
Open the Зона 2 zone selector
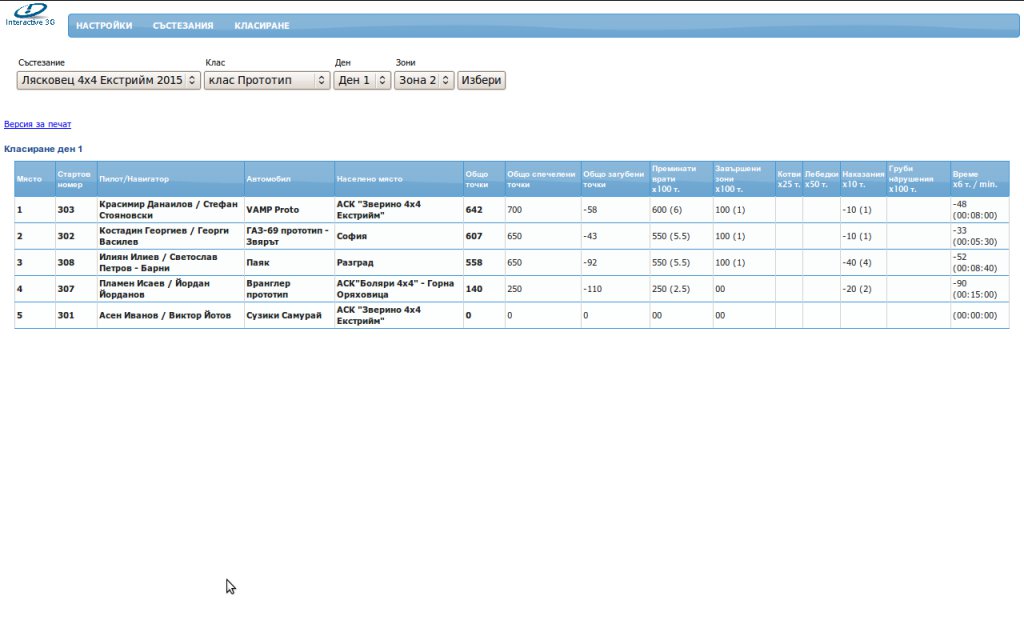pos(424,80)
